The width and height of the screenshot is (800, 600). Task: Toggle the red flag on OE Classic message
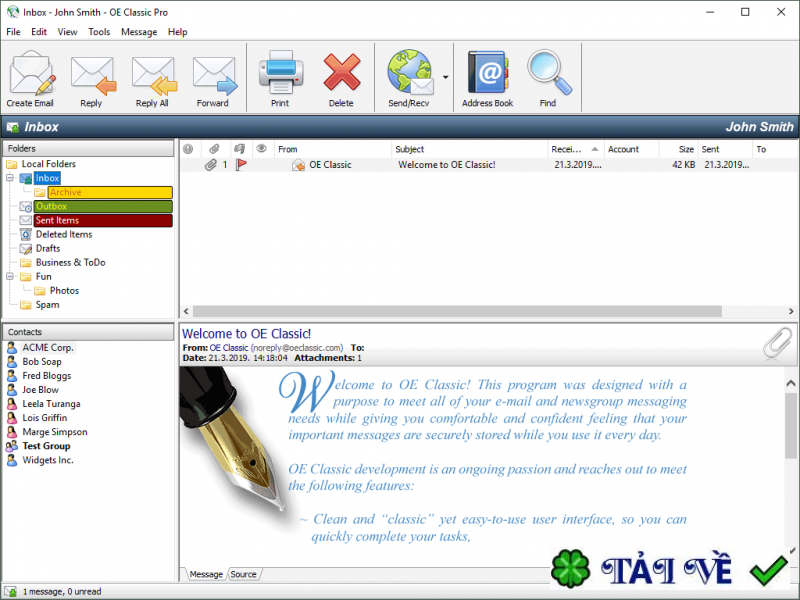point(241,164)
